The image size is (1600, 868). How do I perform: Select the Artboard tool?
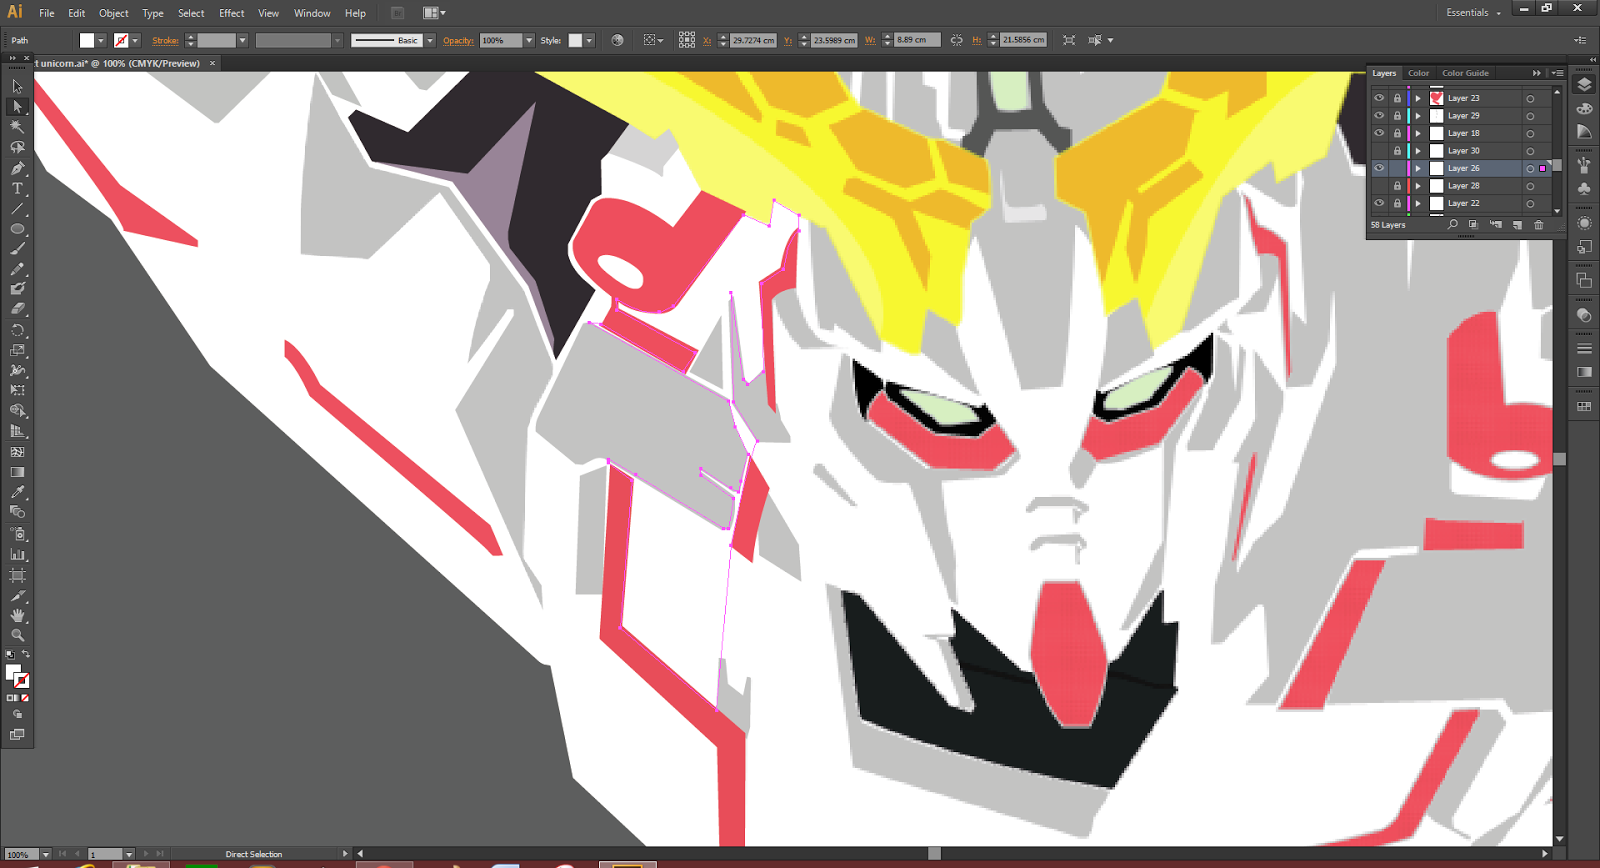[x=17, y=575]
